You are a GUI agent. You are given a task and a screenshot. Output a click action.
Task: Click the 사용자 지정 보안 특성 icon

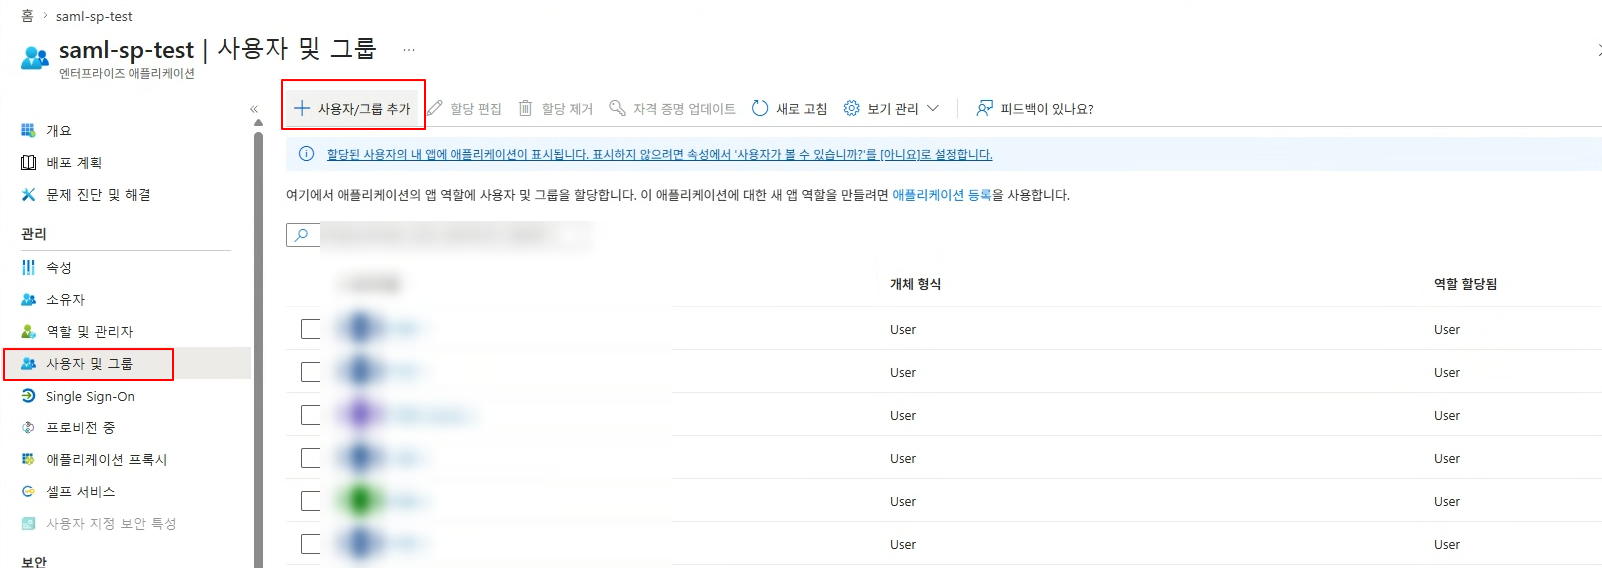click(28, 523)
